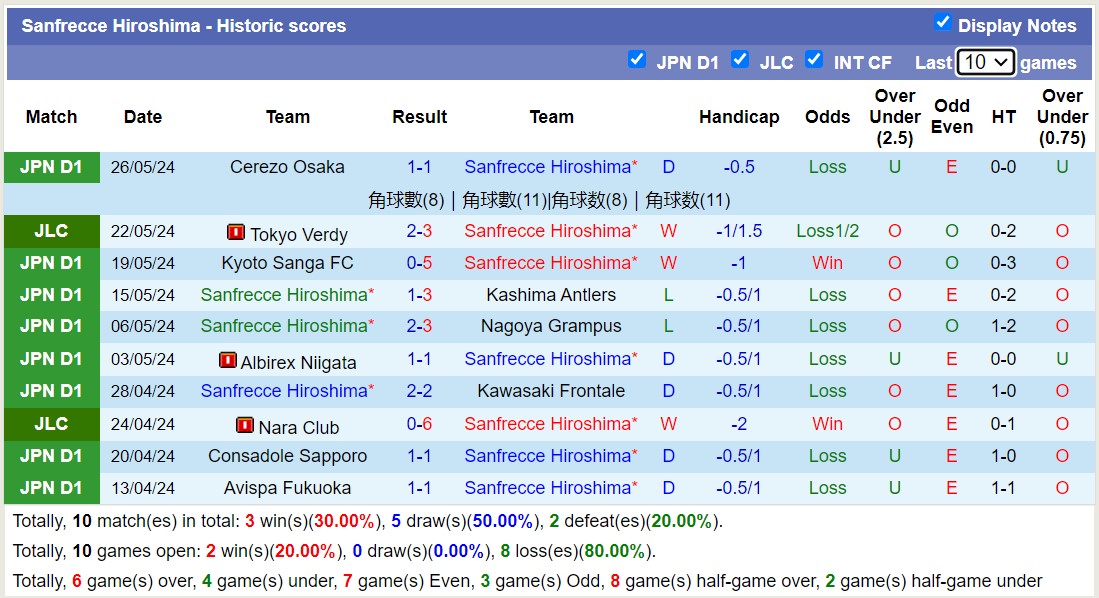This screenshot has height=598, width=1099.
Task: Disable the INT CF filter checkbox
Action: coord(815,60)
